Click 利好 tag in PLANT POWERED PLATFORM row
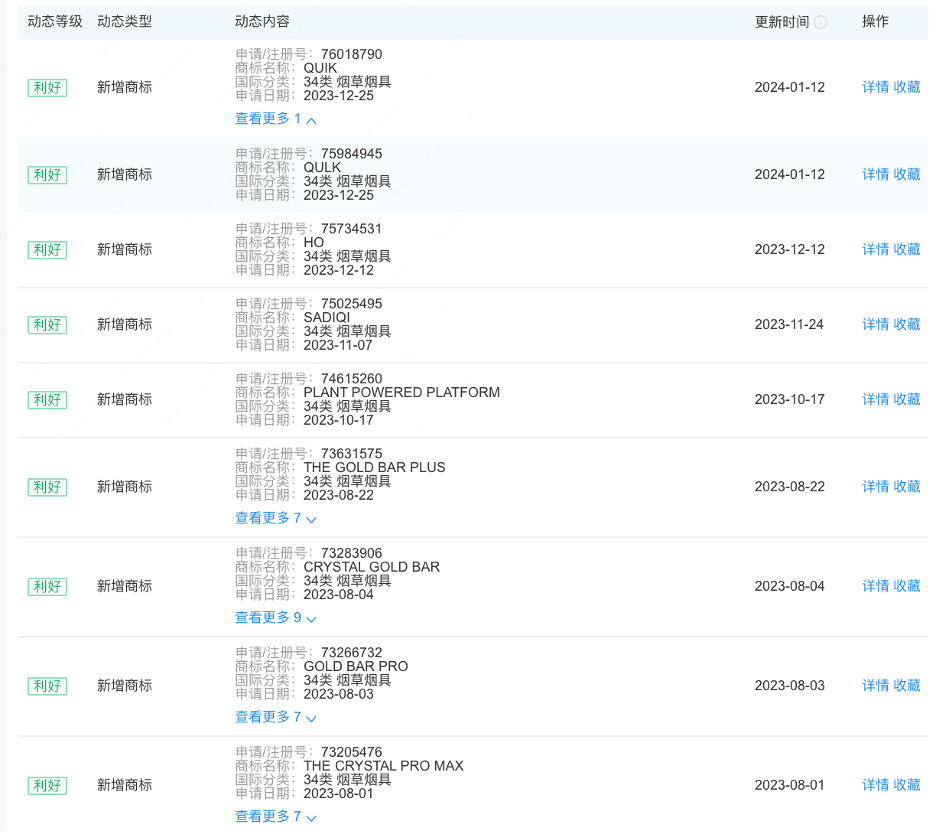The image size is (936, 832). 47,400
